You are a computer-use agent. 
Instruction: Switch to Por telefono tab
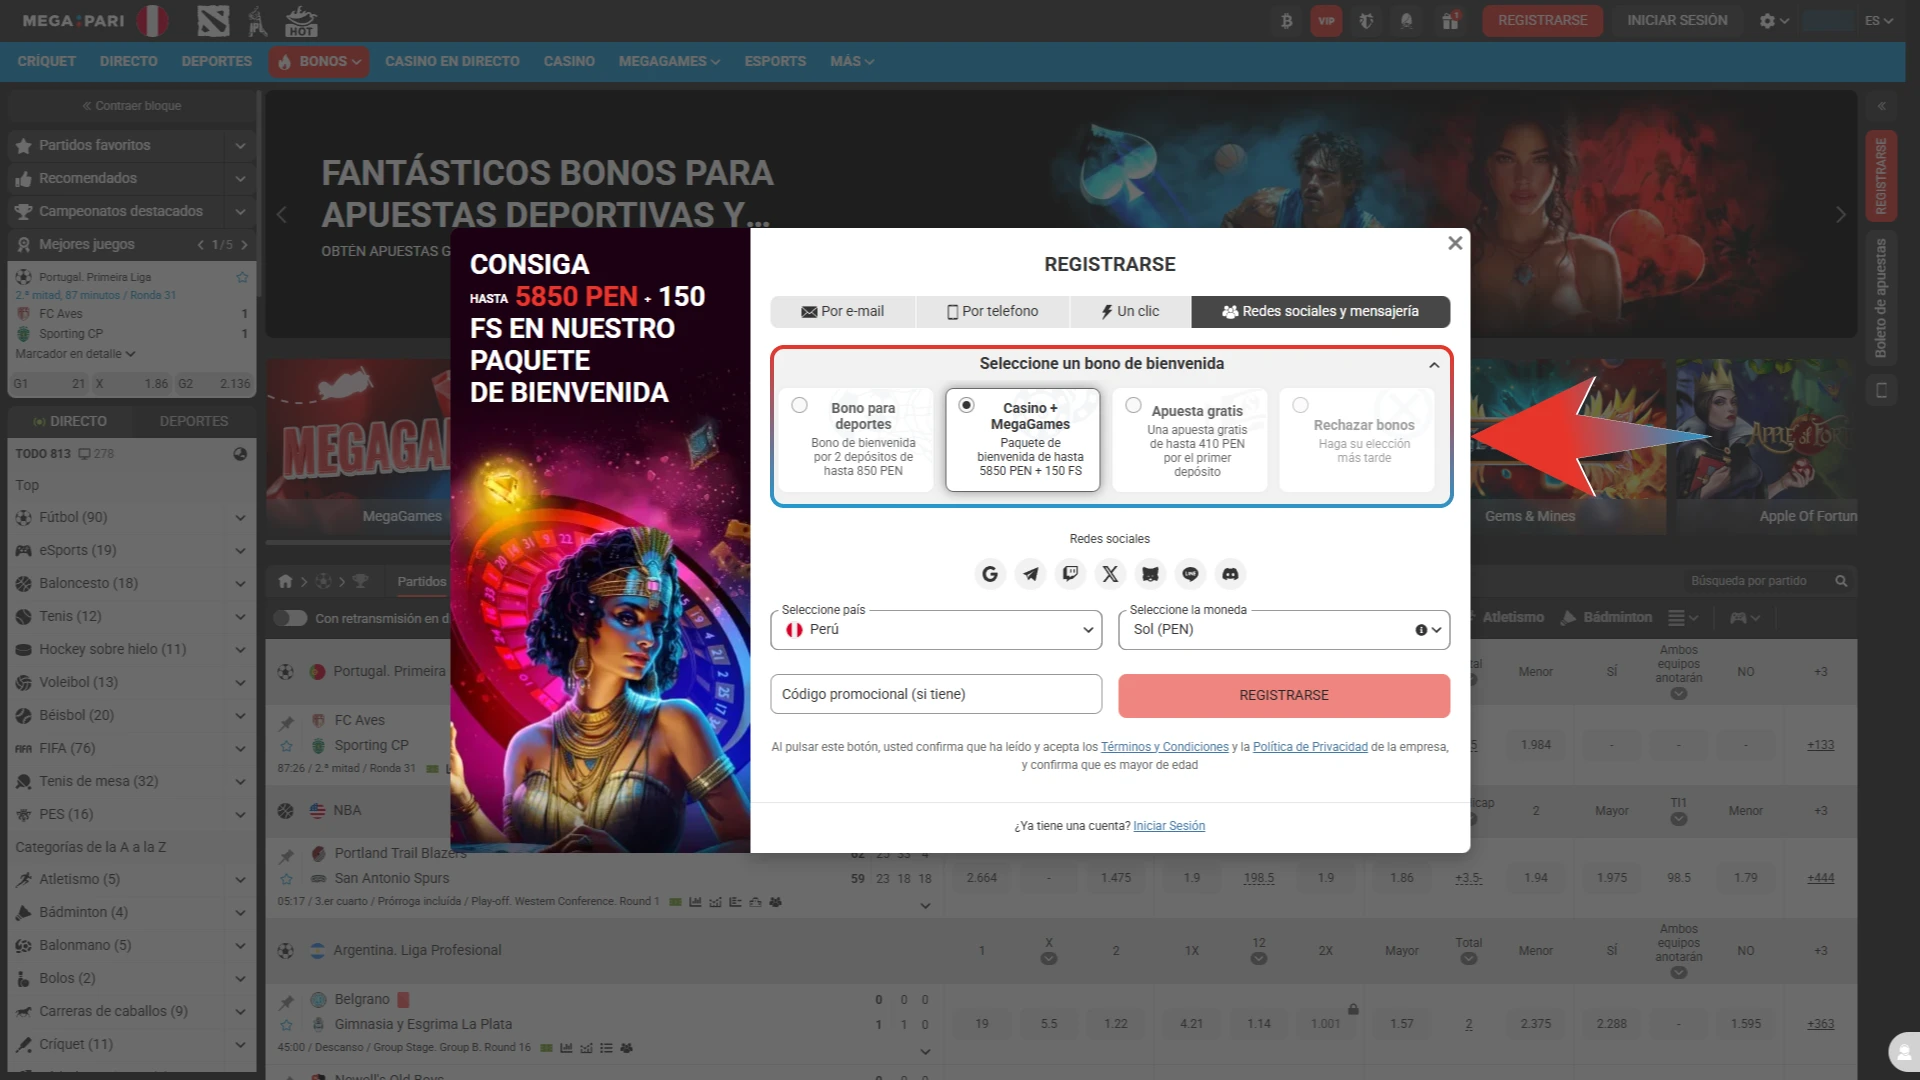[x=993, y=312]
